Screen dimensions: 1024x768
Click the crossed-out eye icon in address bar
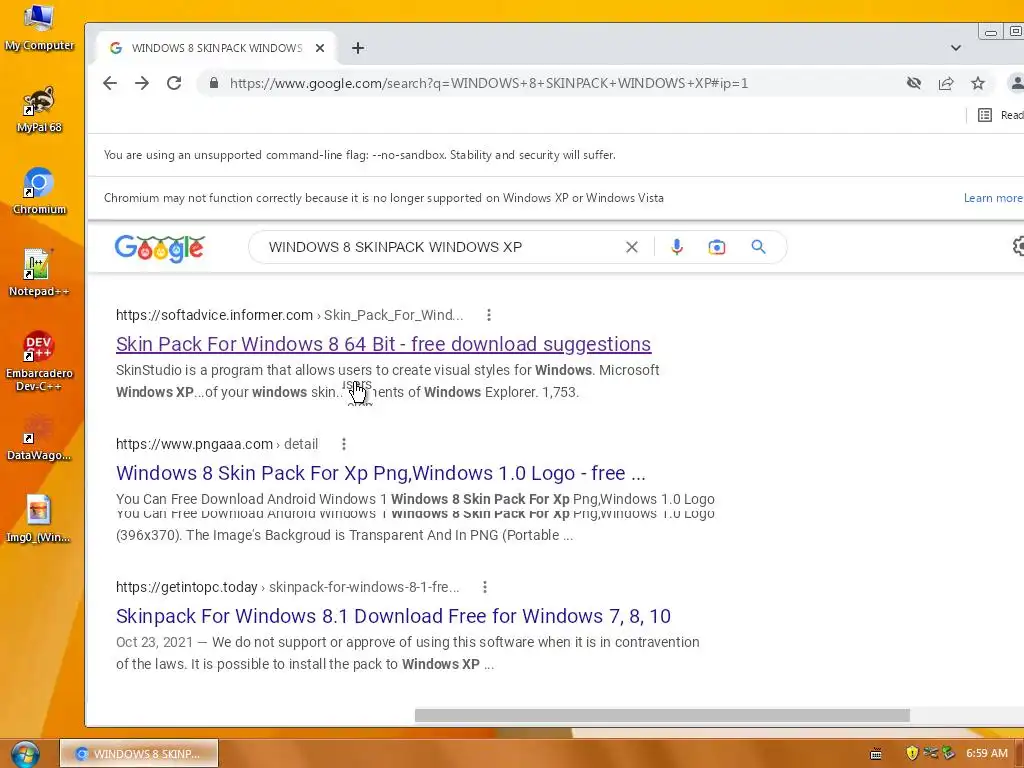[914, 83]
